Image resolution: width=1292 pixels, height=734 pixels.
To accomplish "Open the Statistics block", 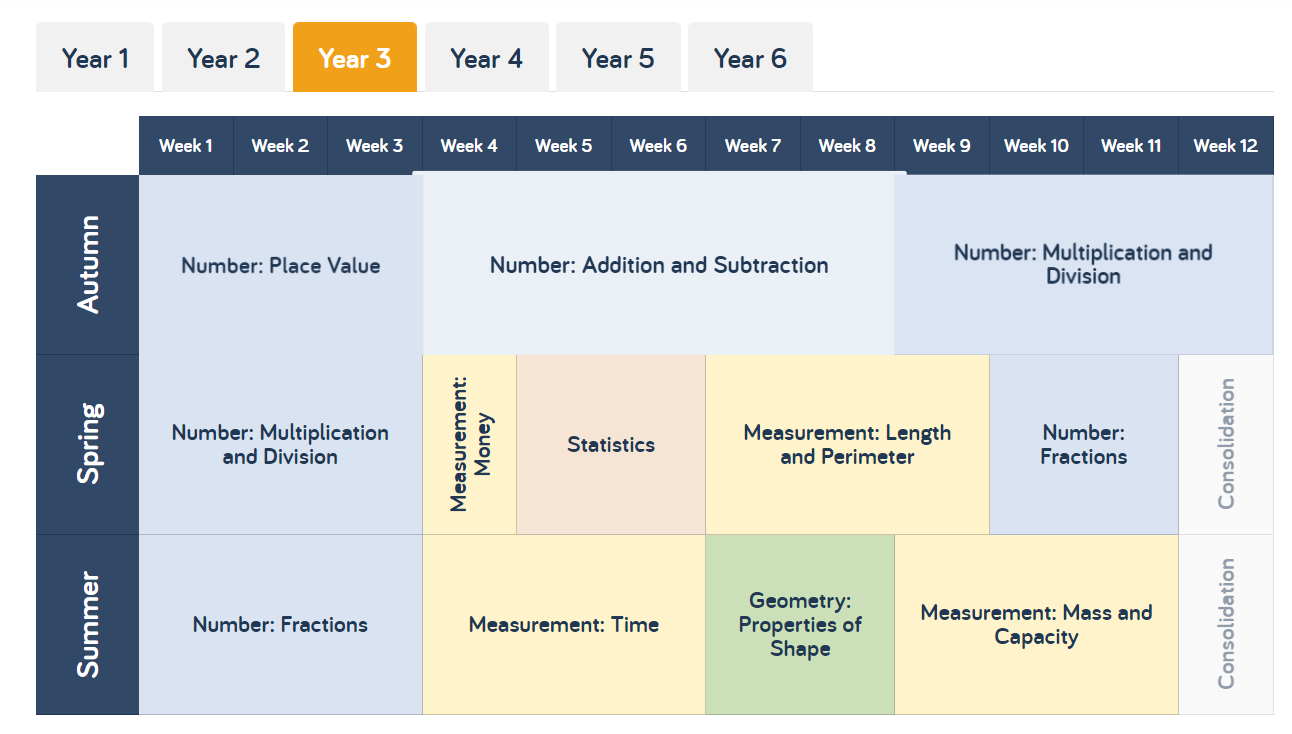I will pos(611,445).
